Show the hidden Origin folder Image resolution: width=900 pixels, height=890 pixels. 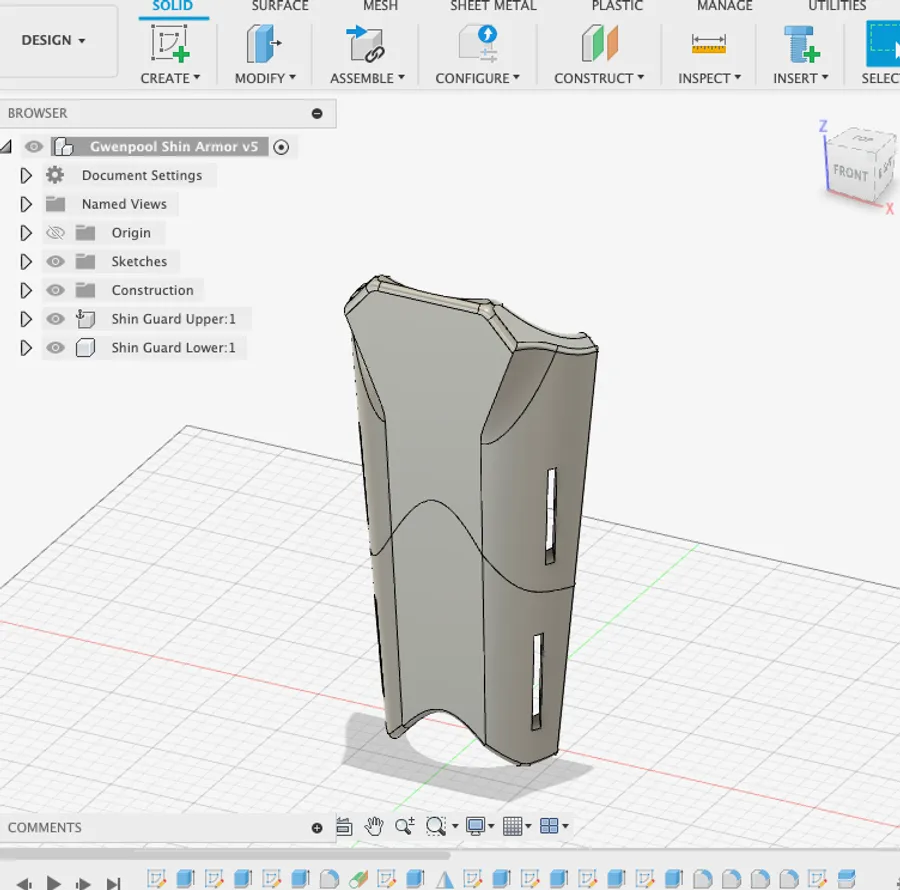coord(55,233)
